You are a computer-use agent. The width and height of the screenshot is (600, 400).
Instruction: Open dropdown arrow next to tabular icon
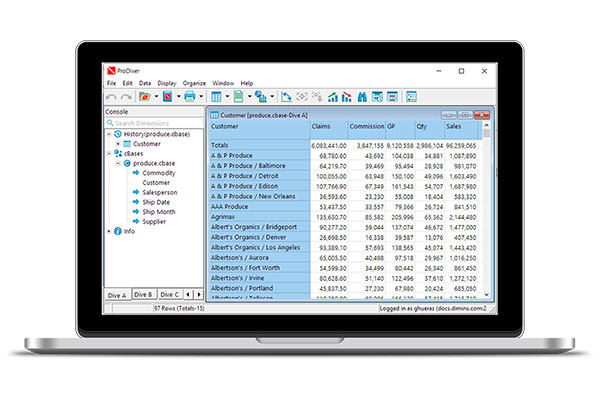(227, 96)
